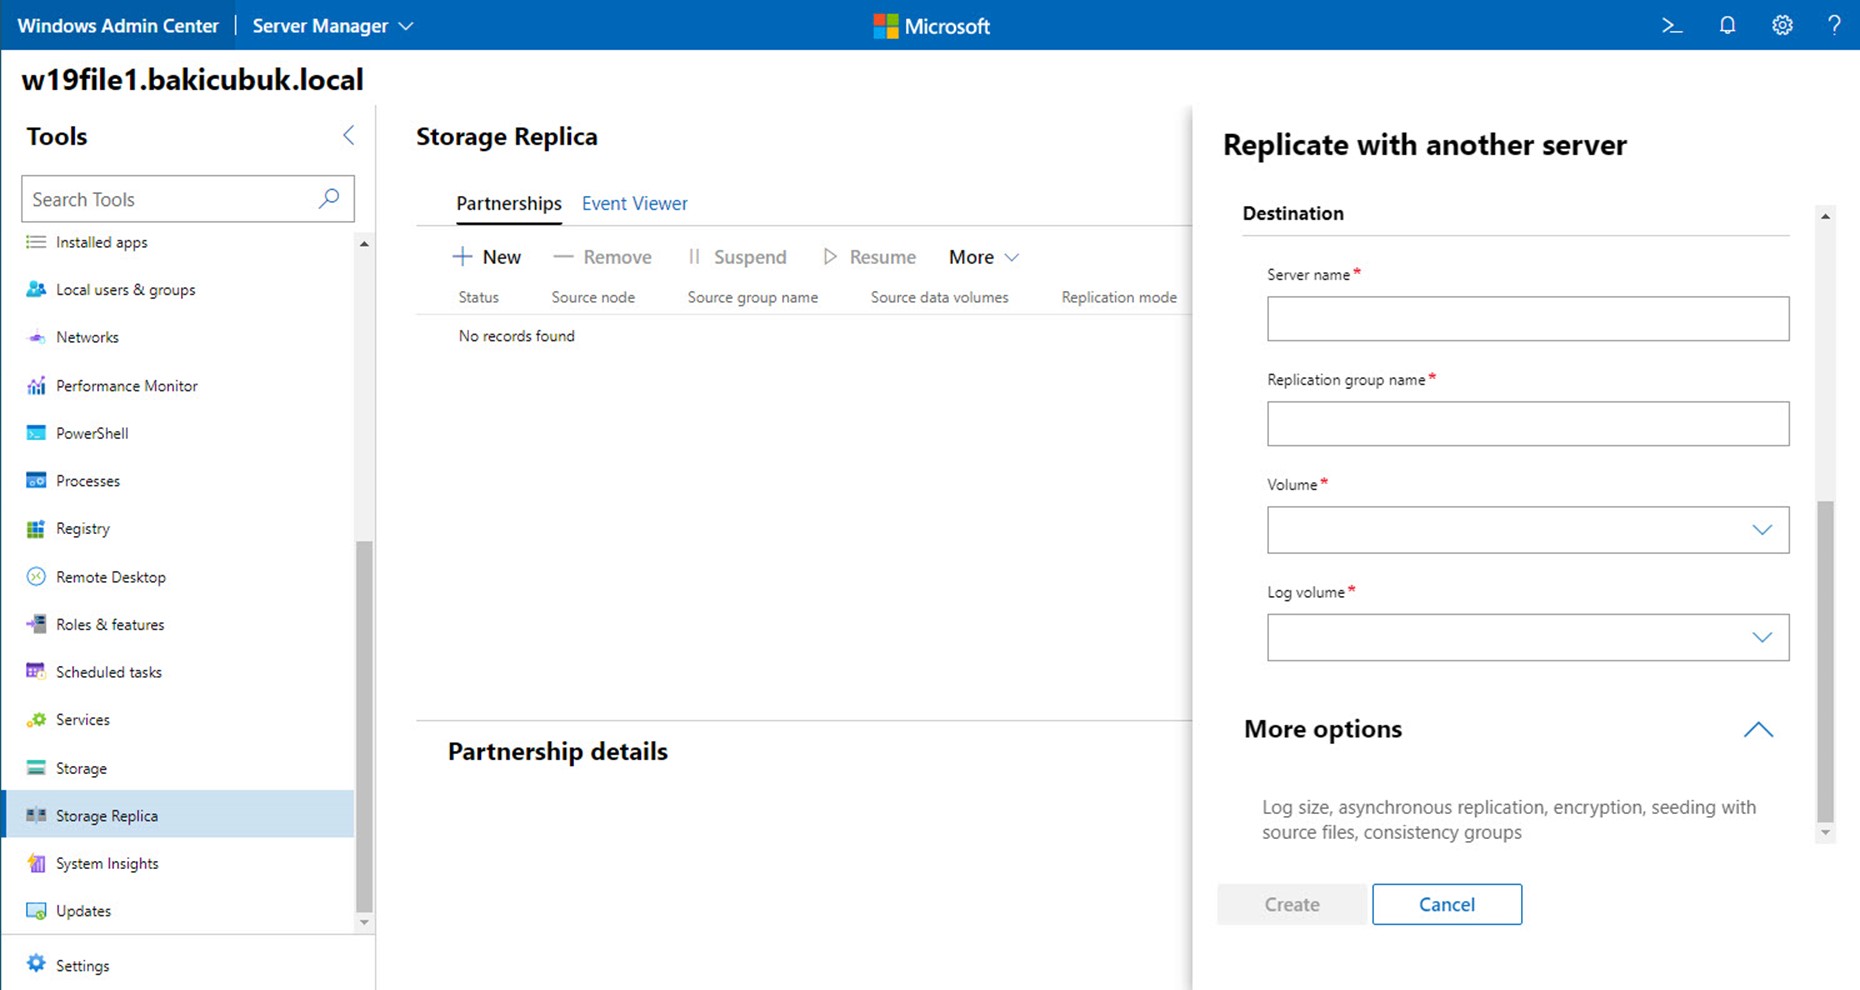Open the Volume dropdown
The height and width of the screenshot is (990, 1860).
tap(1528, 530)
